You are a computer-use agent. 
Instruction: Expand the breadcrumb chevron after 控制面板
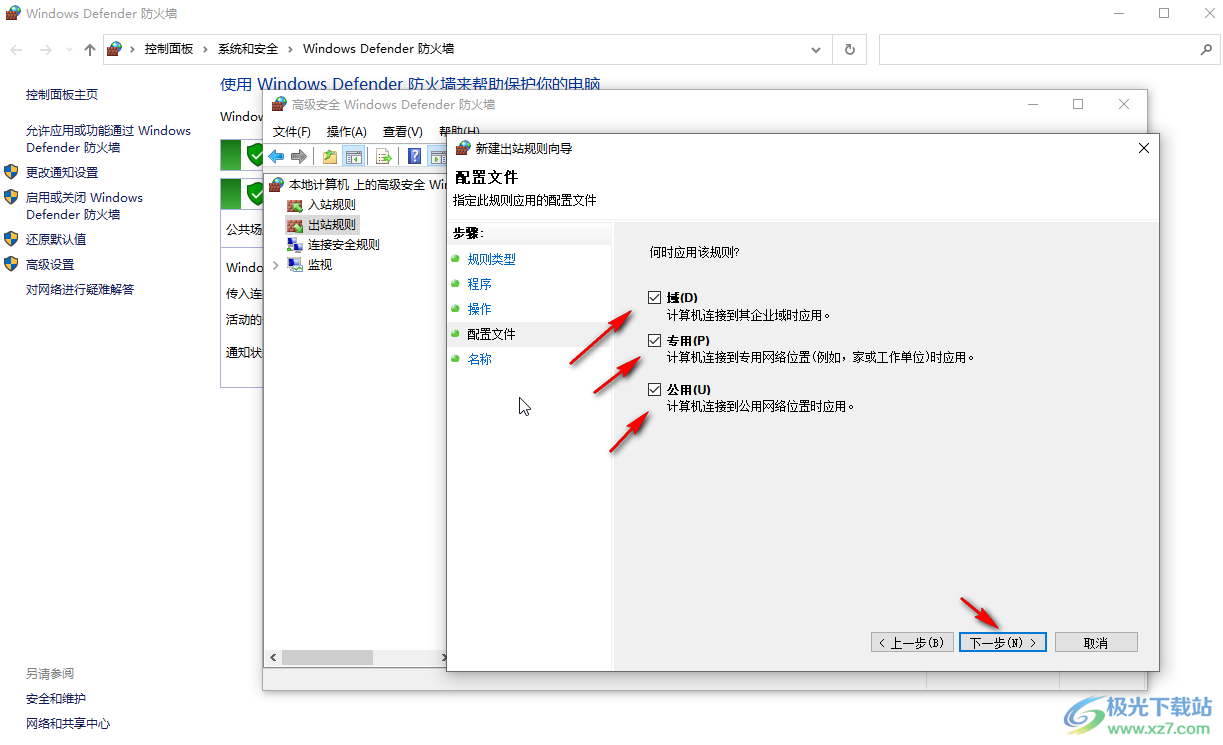[207, 49]
